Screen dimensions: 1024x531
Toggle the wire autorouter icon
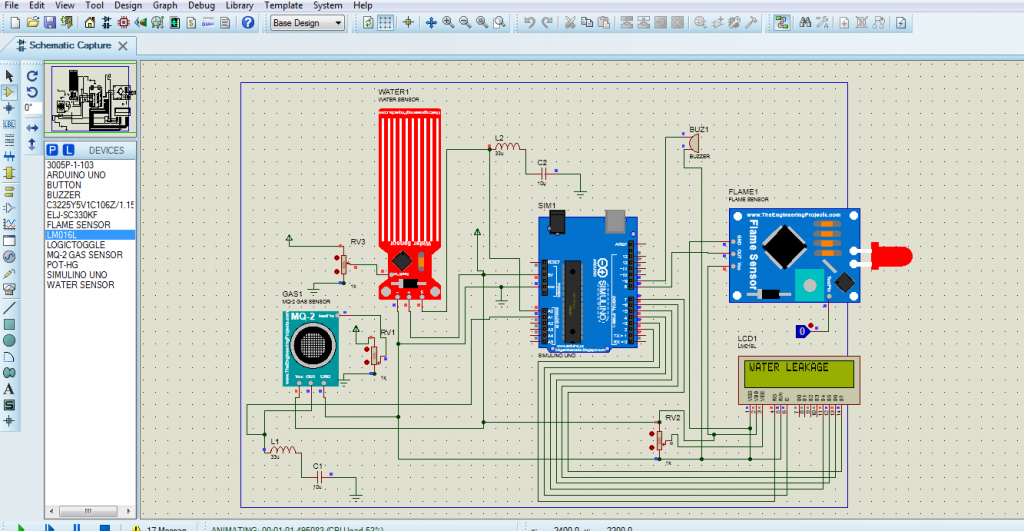click(x=782, y=23)
